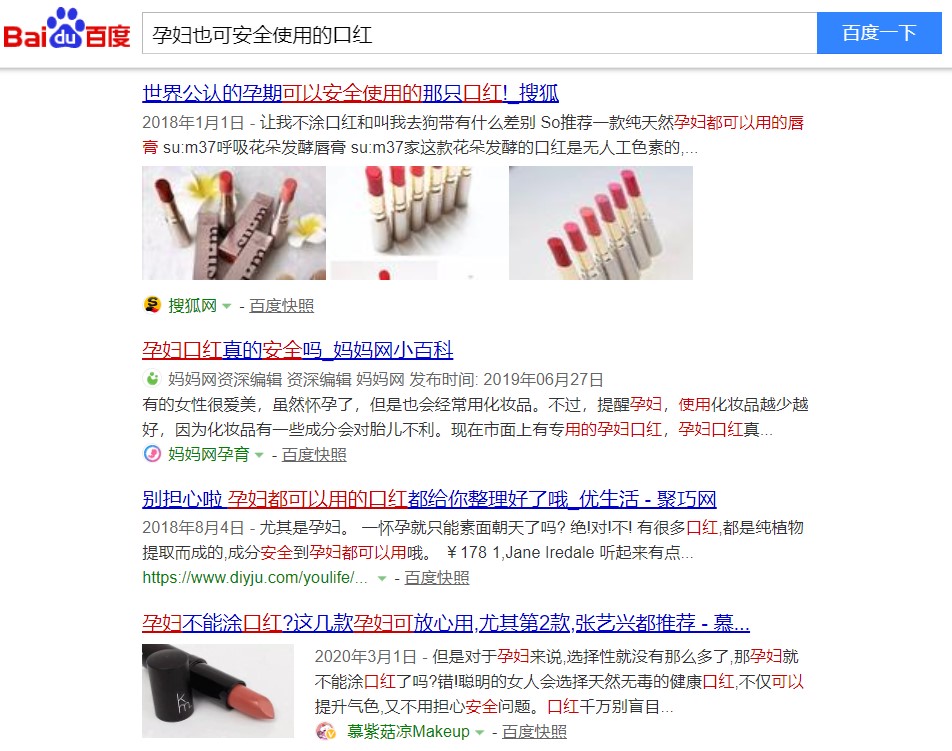The height and width of the screenshot is (751, 952).
Task: Open the black lipstick tube thumbnail
Action: [x=218, y=691]
